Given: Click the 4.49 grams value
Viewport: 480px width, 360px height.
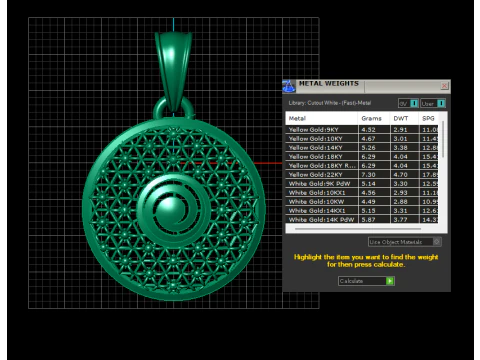Looking at the screenshot, I should (368, 202).
